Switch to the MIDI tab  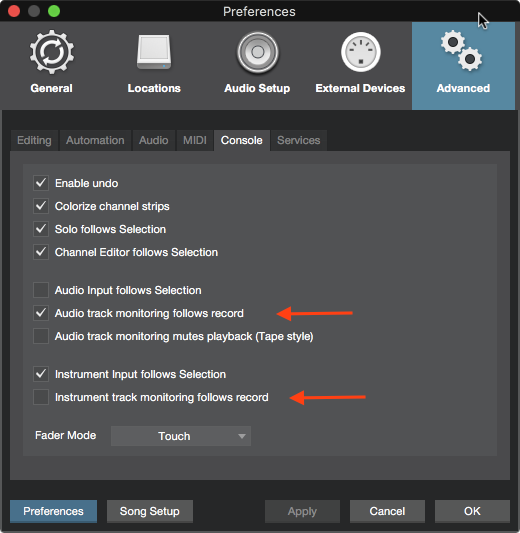click(195, 140)
